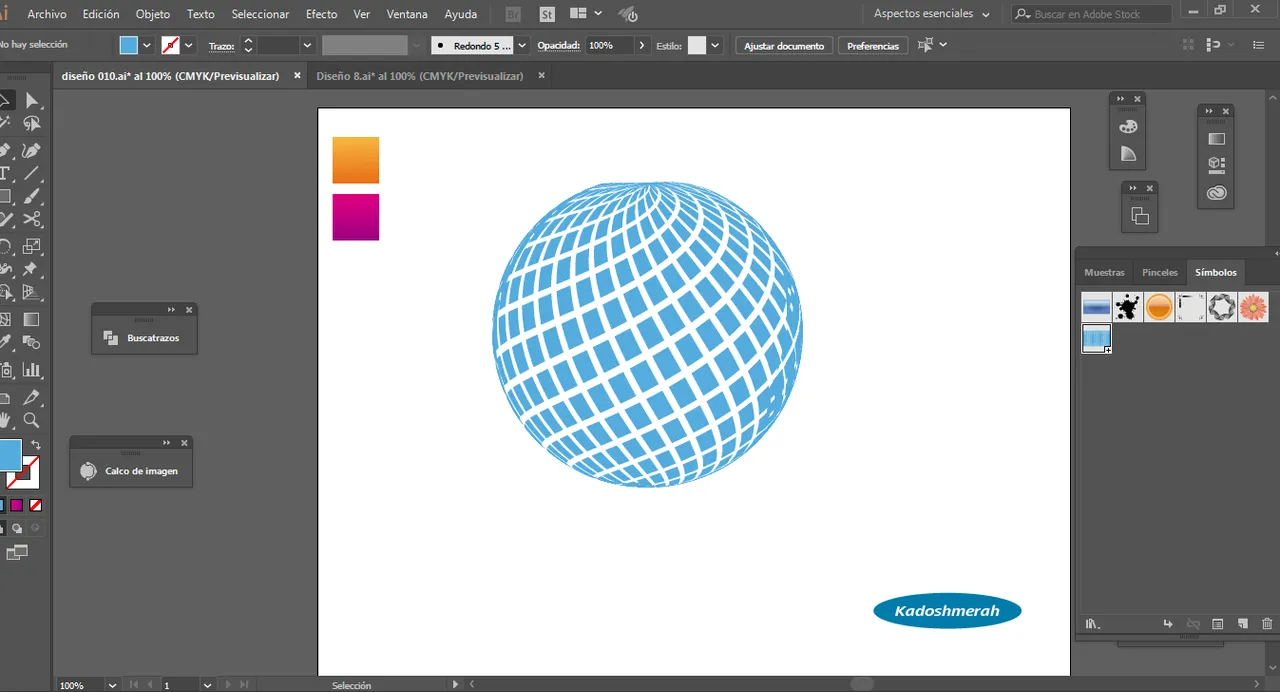
Task: Open the Buscatrazos panel icon
Action: click(x=112, y=339)
